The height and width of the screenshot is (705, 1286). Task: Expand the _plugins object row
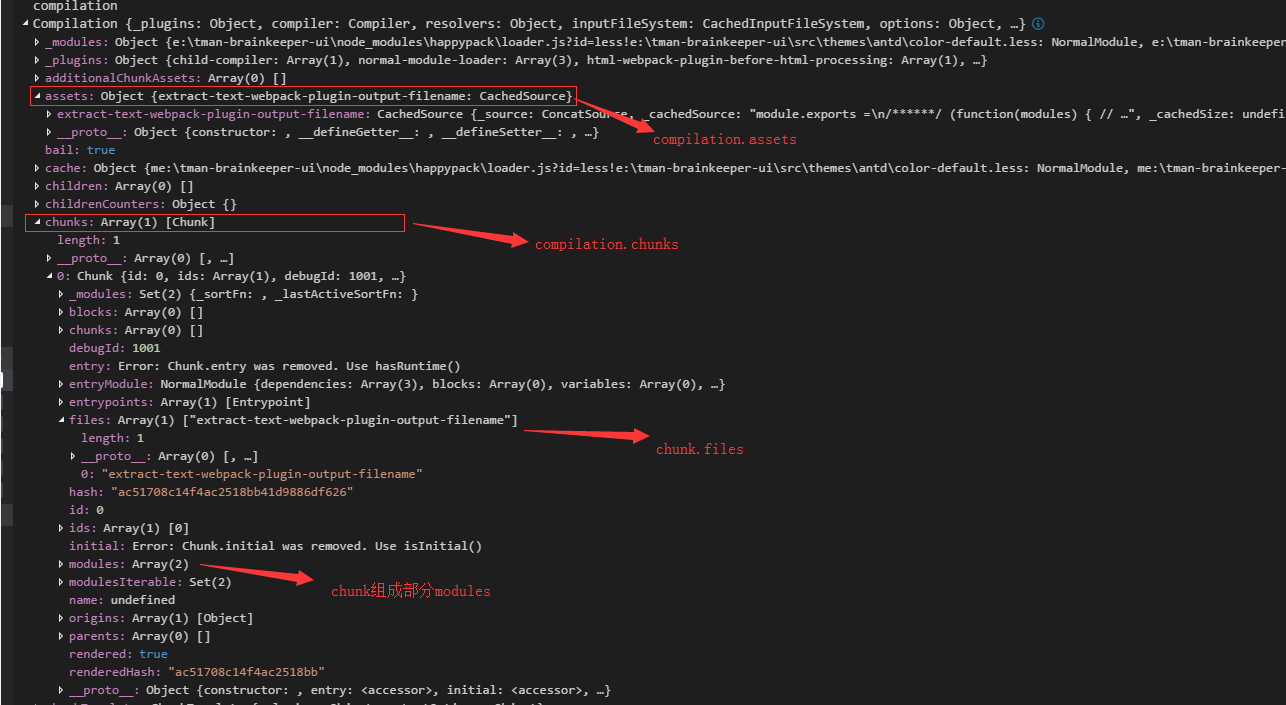pos(37,60)
